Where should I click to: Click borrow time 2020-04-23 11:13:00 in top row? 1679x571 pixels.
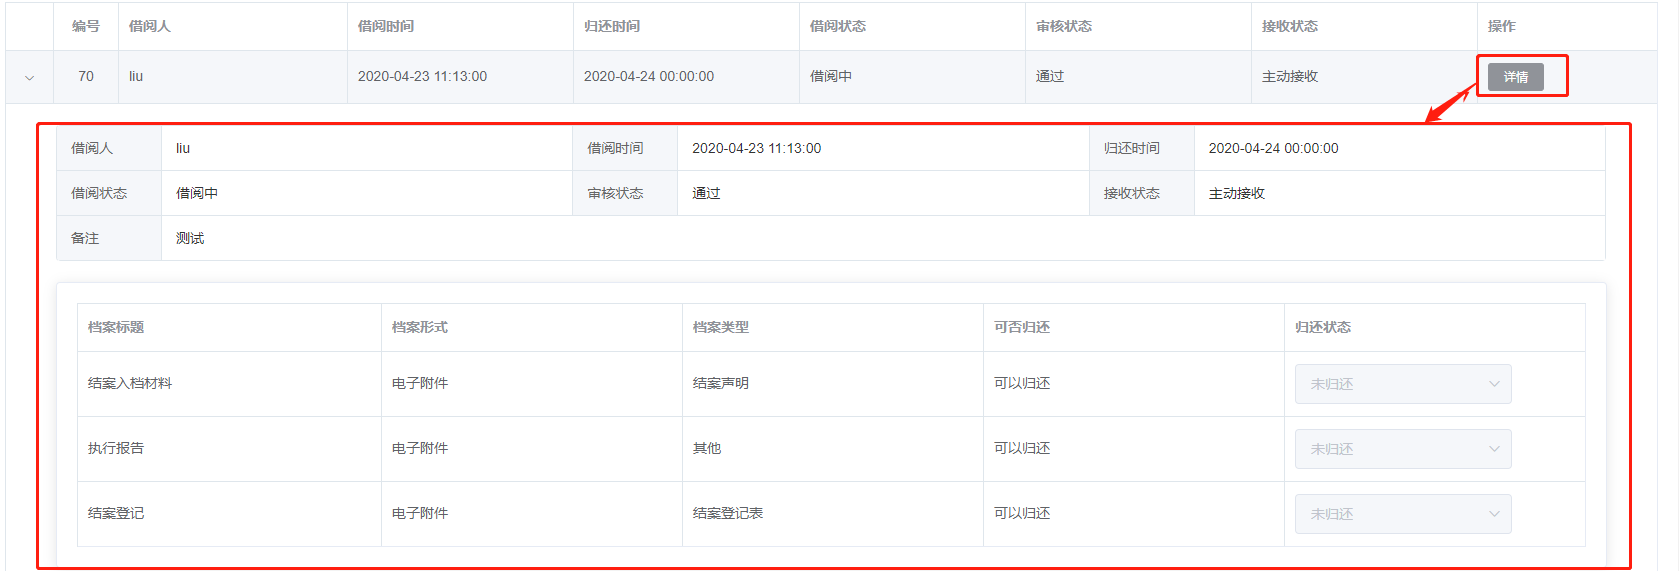click(422, 76)
